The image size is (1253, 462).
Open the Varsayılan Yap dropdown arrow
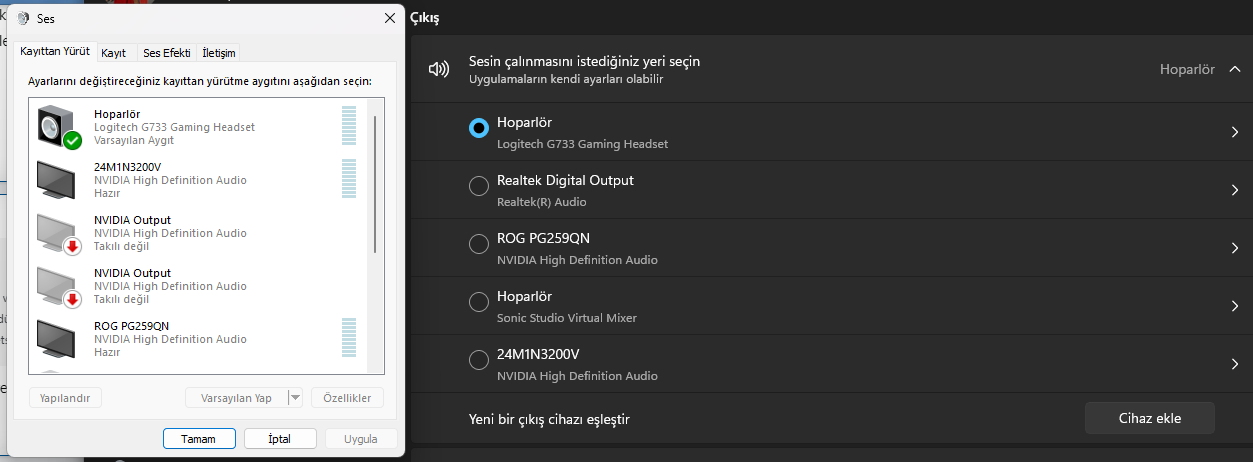pos(295,398)
